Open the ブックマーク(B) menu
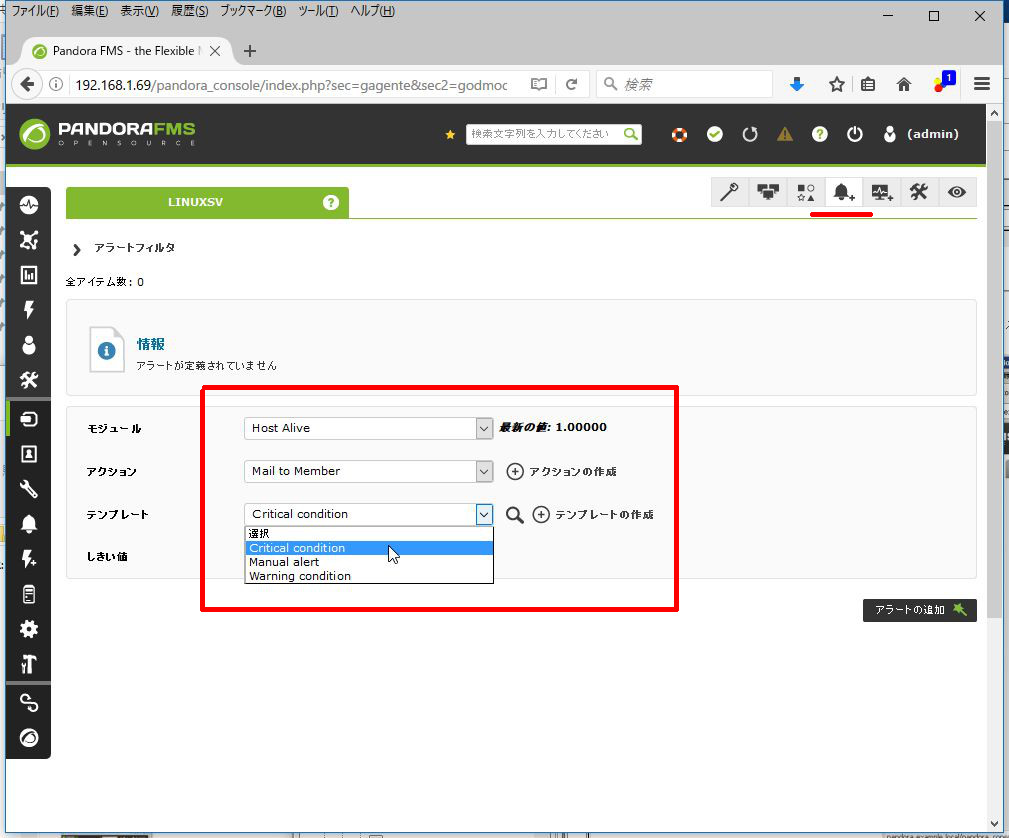The width and height of the screenshot is (1009, 838). [x=253, y=11]
